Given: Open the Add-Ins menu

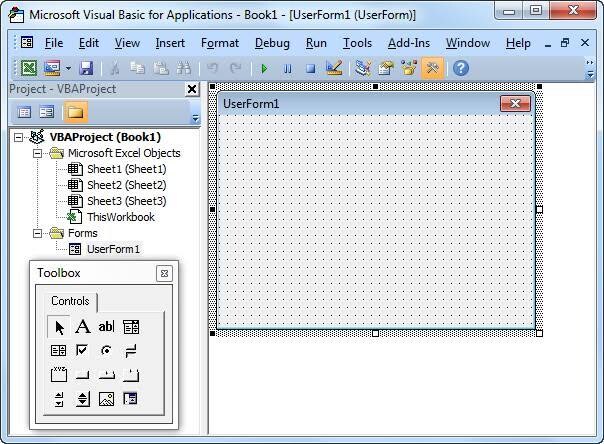Looking at the screenshot, I should 409,43.
